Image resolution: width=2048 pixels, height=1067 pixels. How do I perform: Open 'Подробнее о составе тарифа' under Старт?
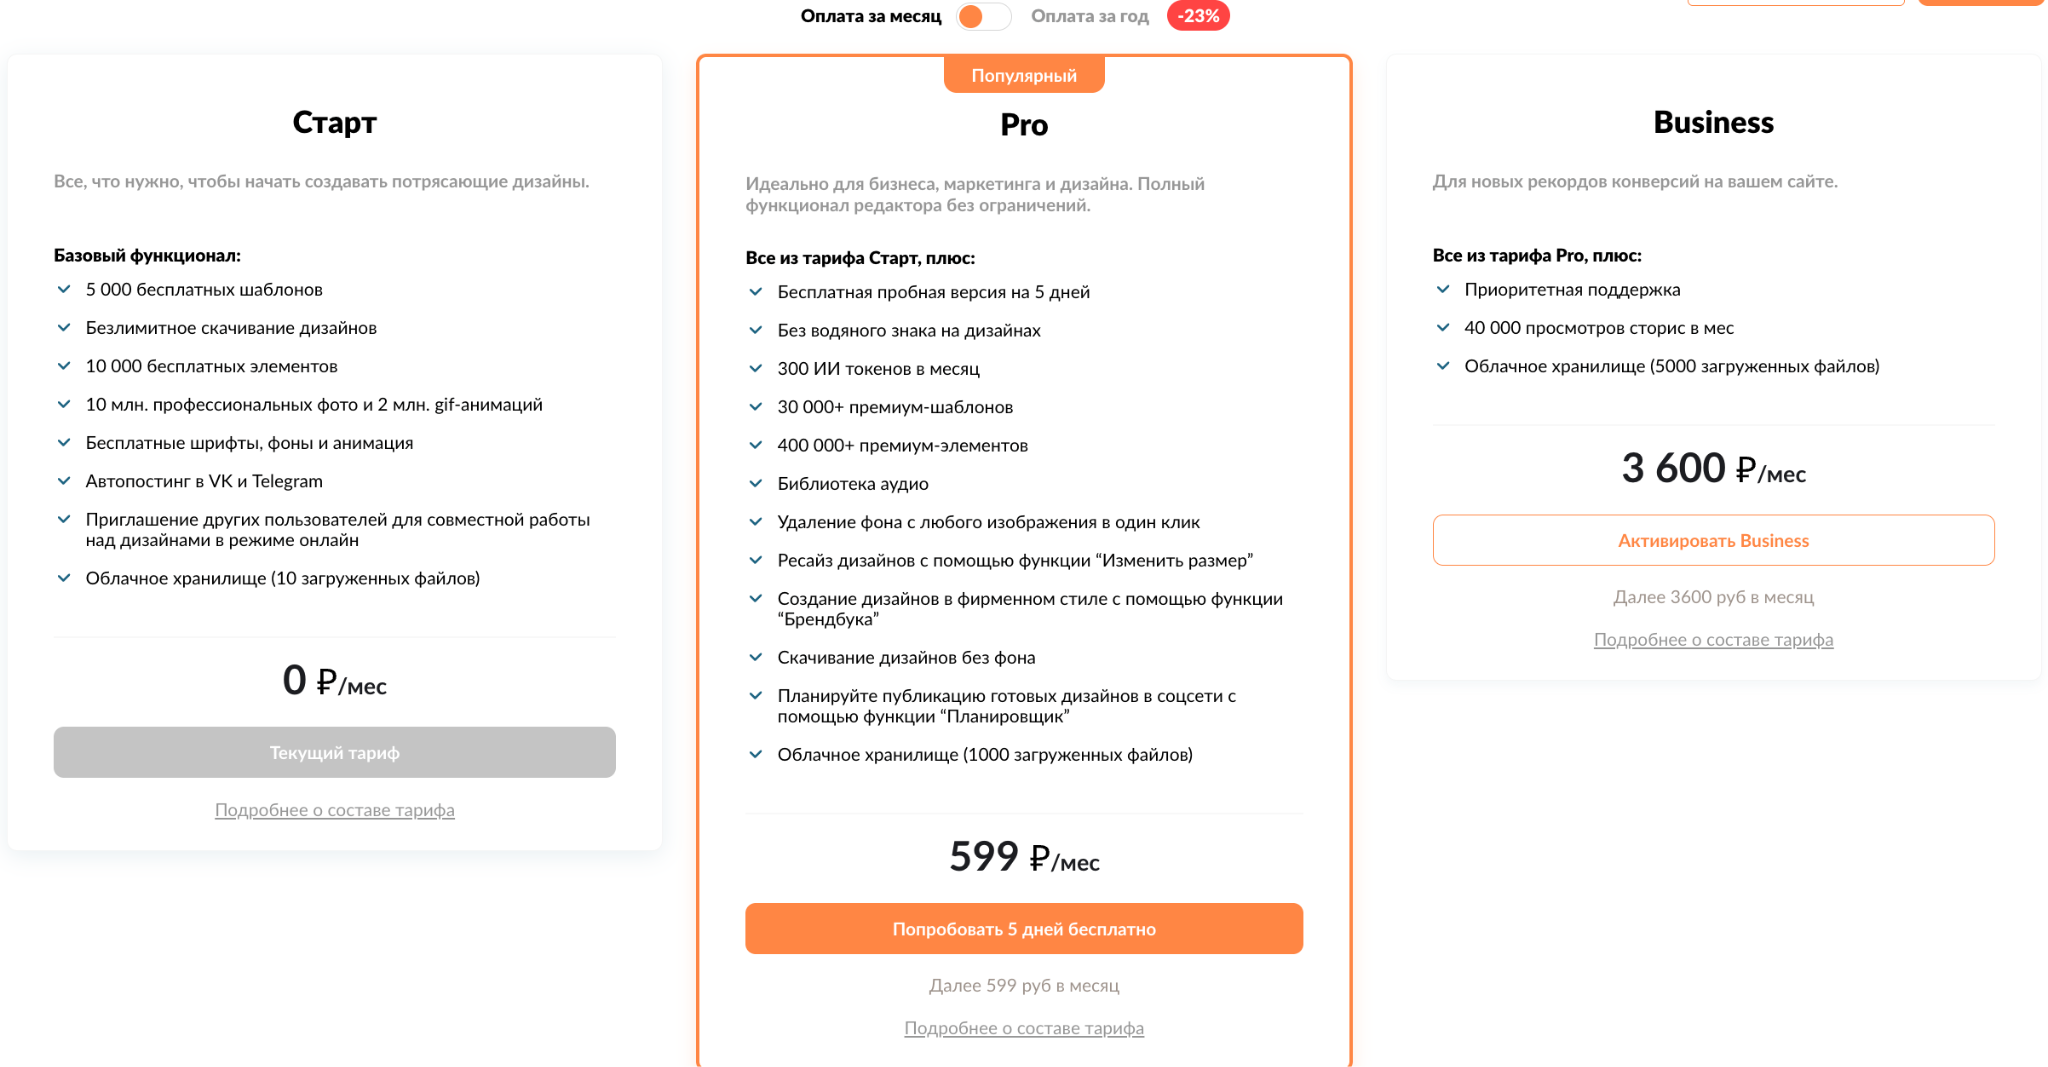coord(334,810)
